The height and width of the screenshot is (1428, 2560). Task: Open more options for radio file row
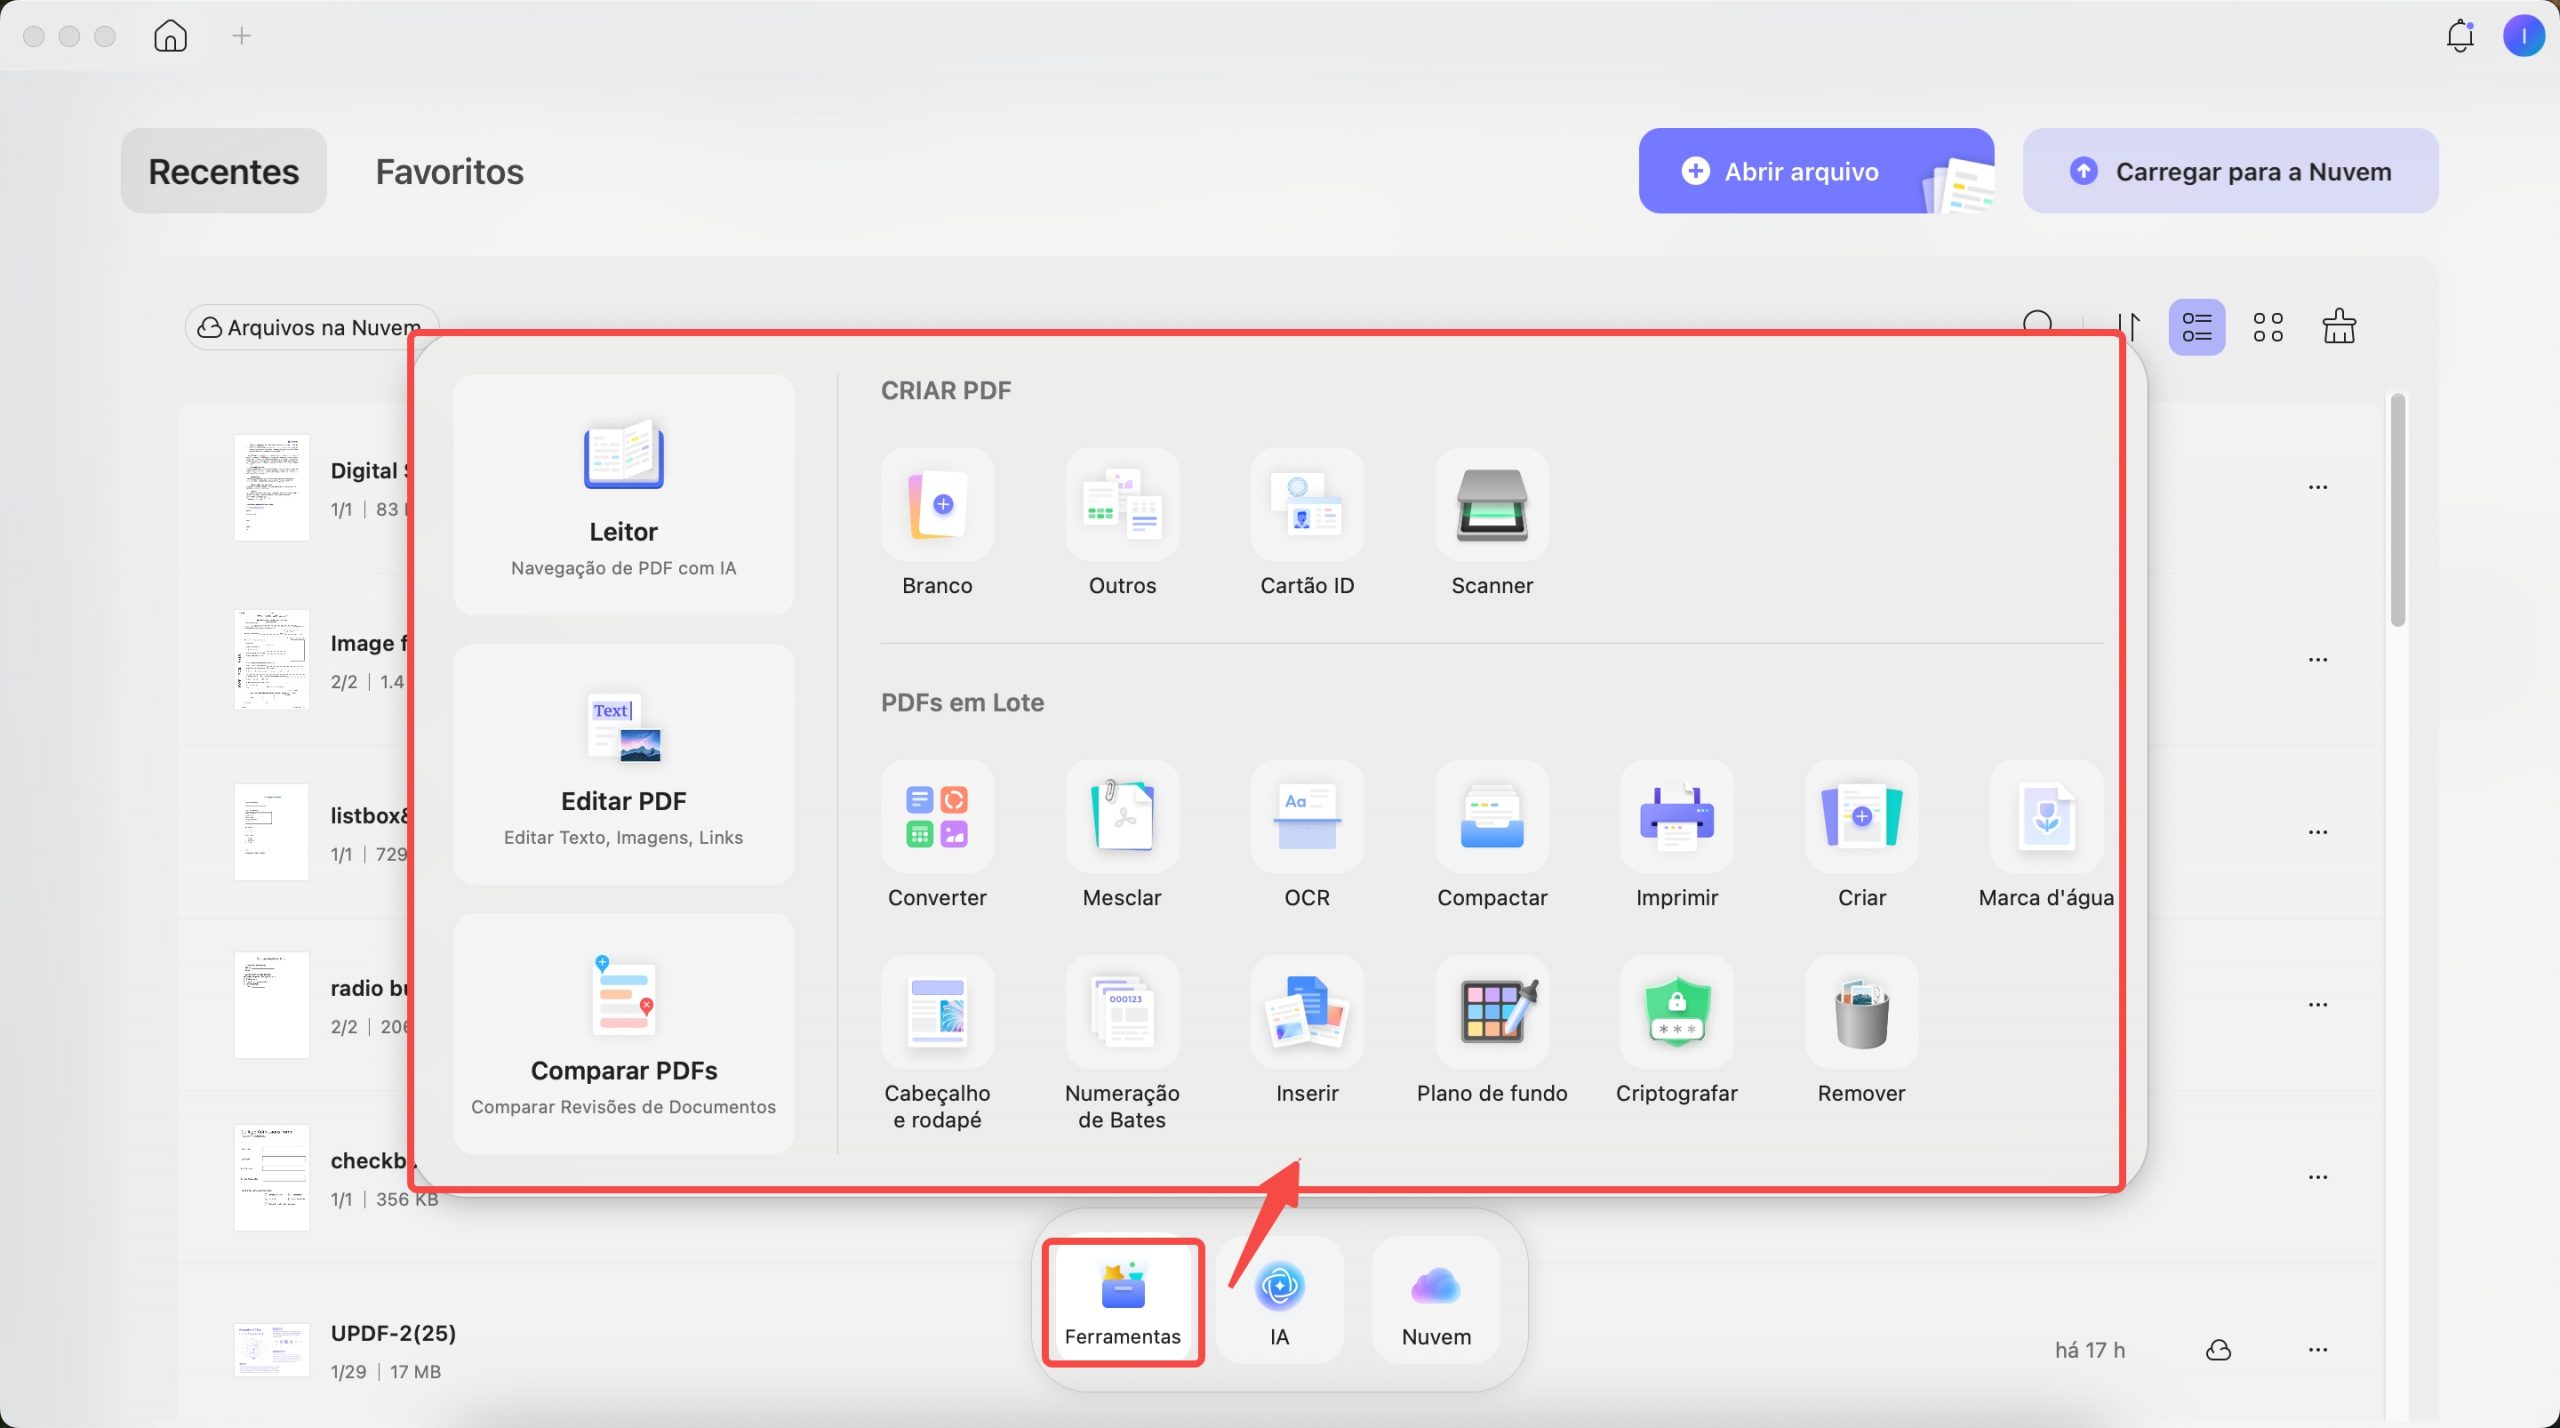pyautogui.click(x=2318, y=1004)
